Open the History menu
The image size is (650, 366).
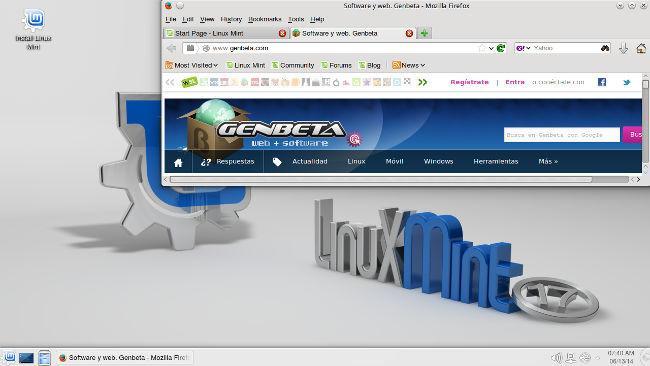click(x=231, y=19)
